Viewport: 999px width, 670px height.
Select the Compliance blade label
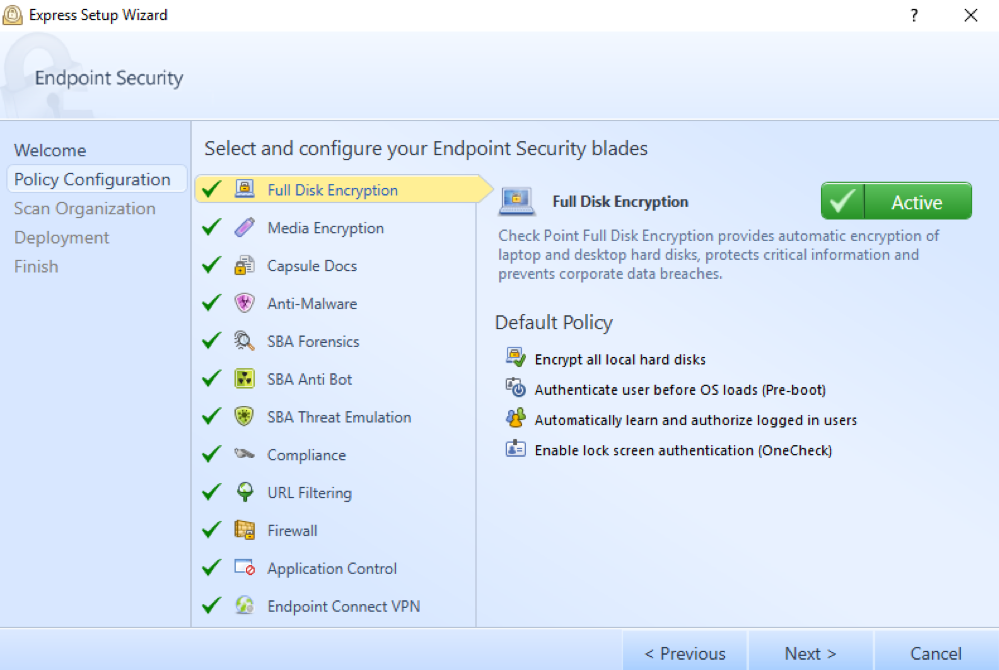click(x=306, y=455)
